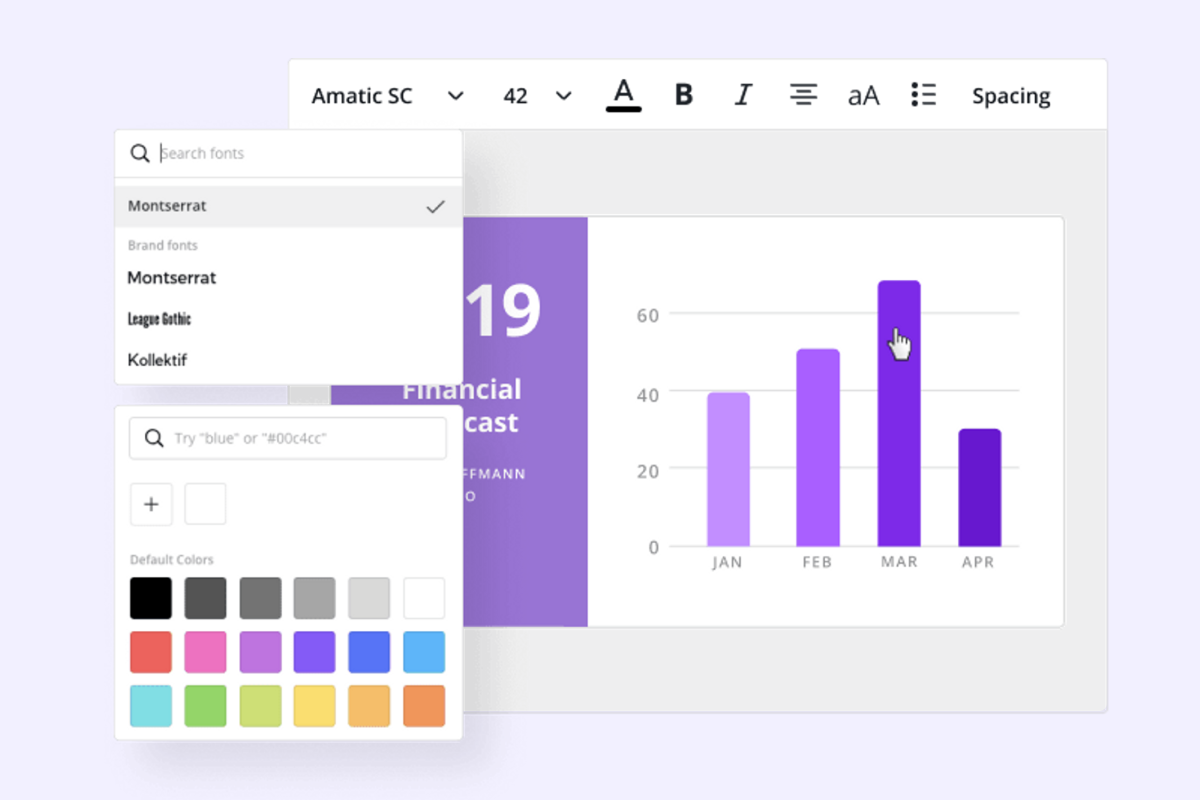Choose League Gothic from the font list

pyautogui.click(x=159, y=318)
